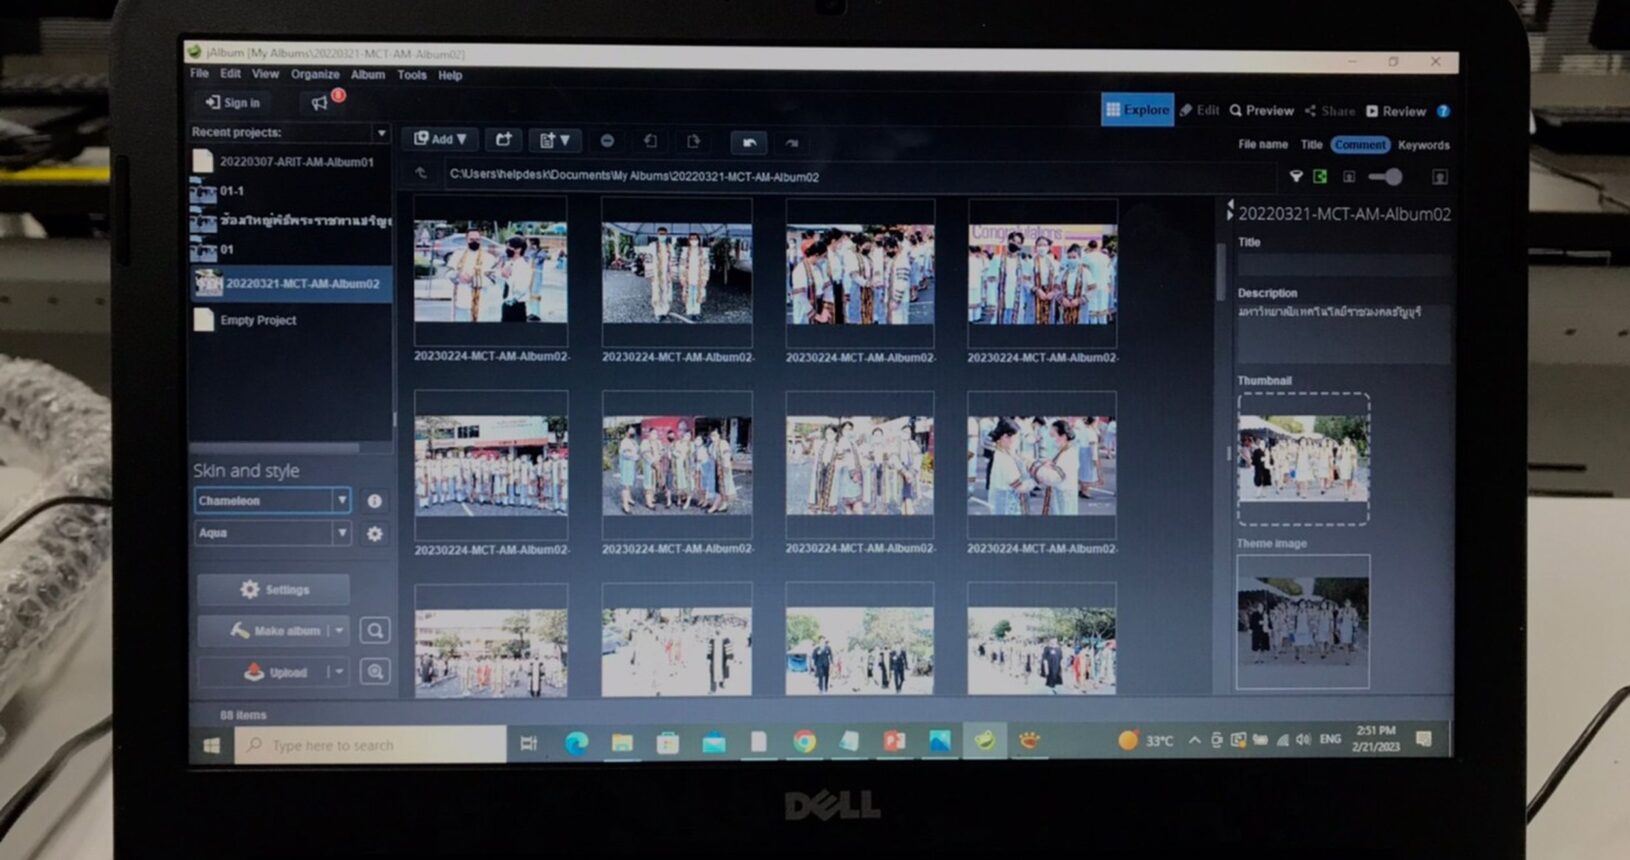1630x860 pixels.
Task: Open the Photos app in taskbar
Action: pos(939,741)
